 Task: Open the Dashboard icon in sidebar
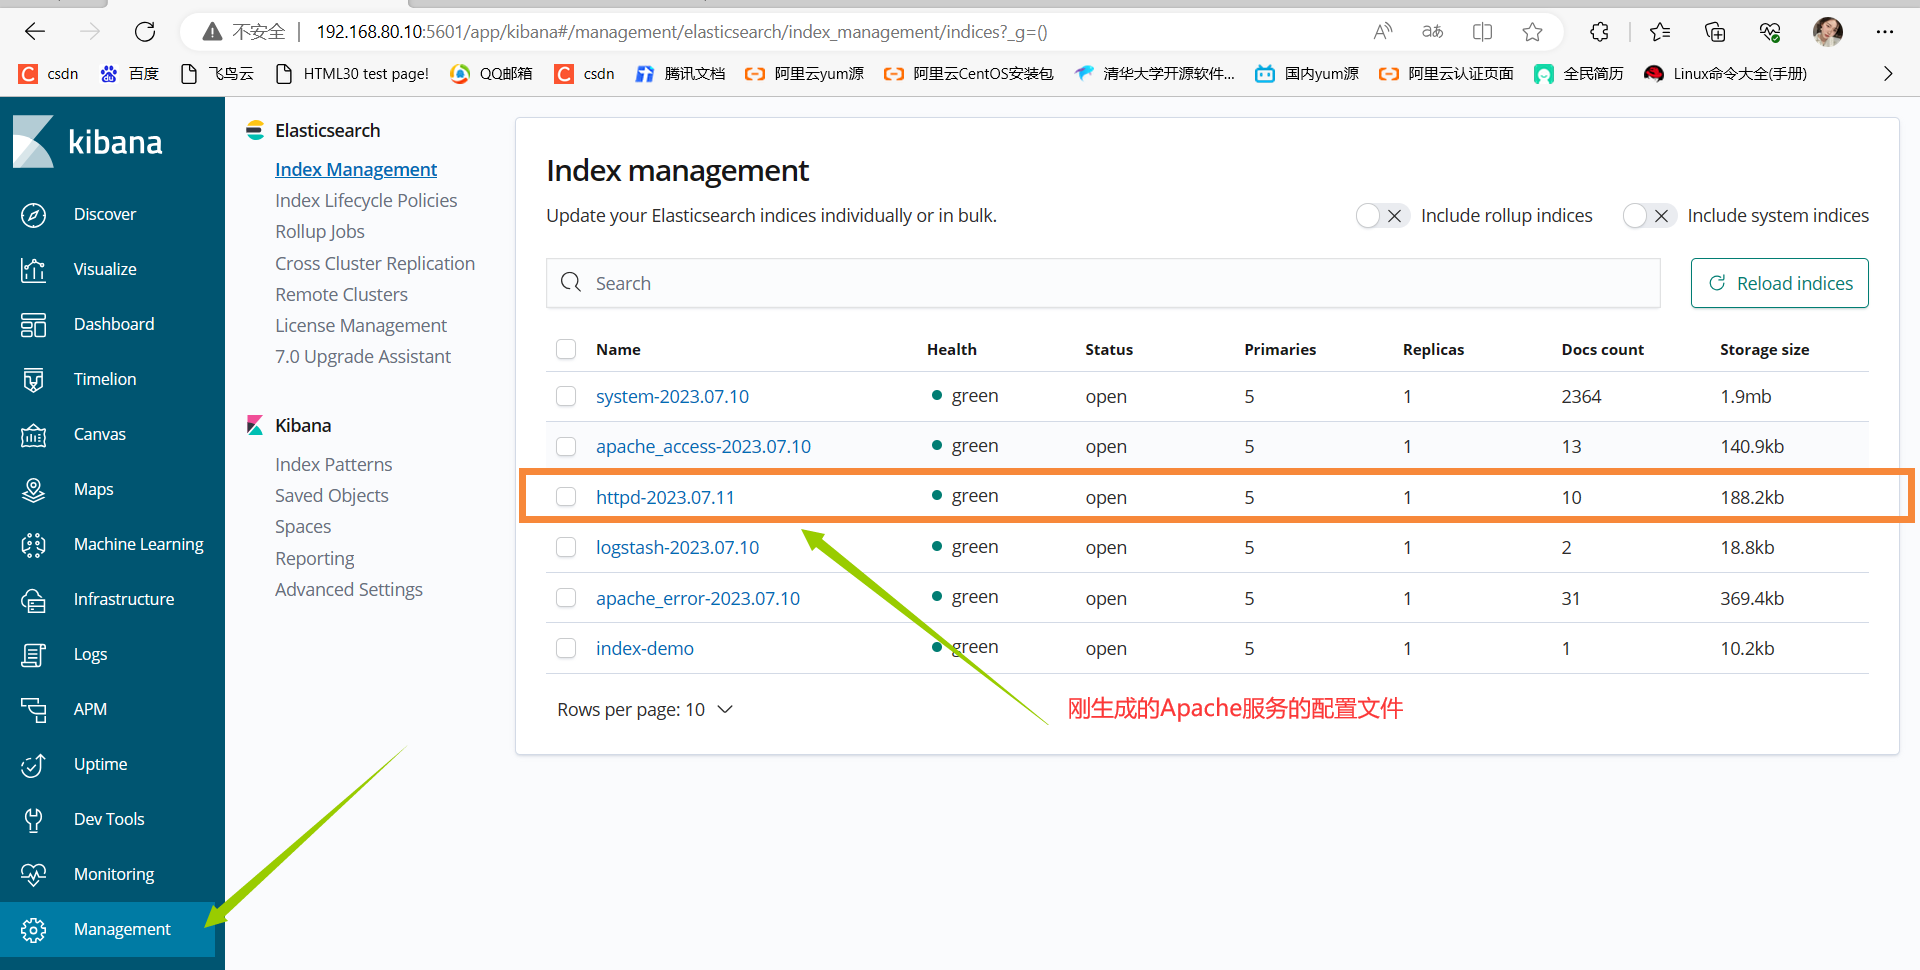point(33,325)
